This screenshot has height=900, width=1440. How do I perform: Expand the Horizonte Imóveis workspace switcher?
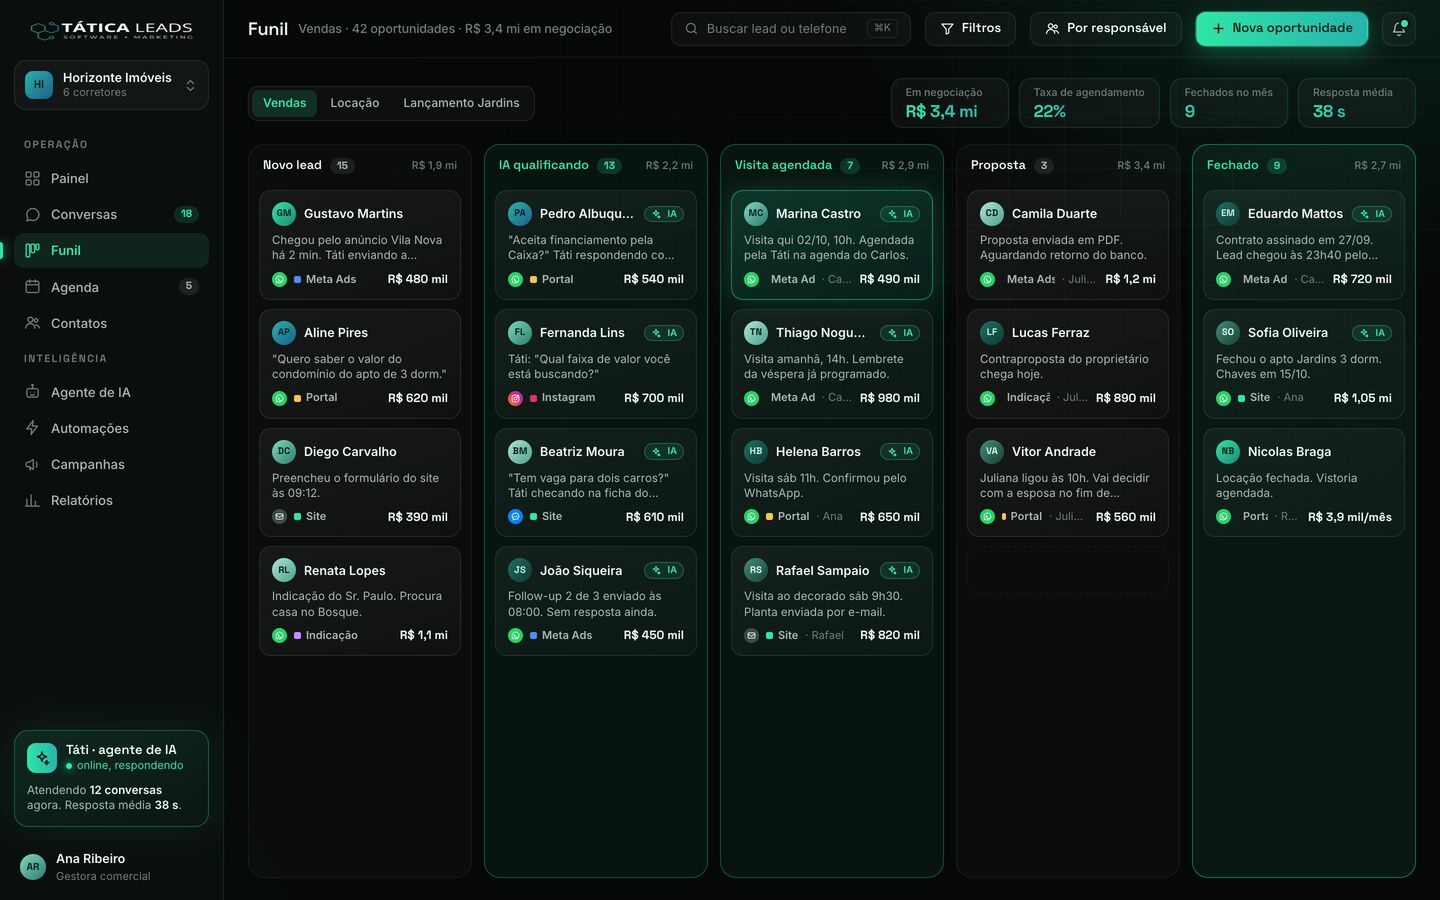tap(111, 85)
